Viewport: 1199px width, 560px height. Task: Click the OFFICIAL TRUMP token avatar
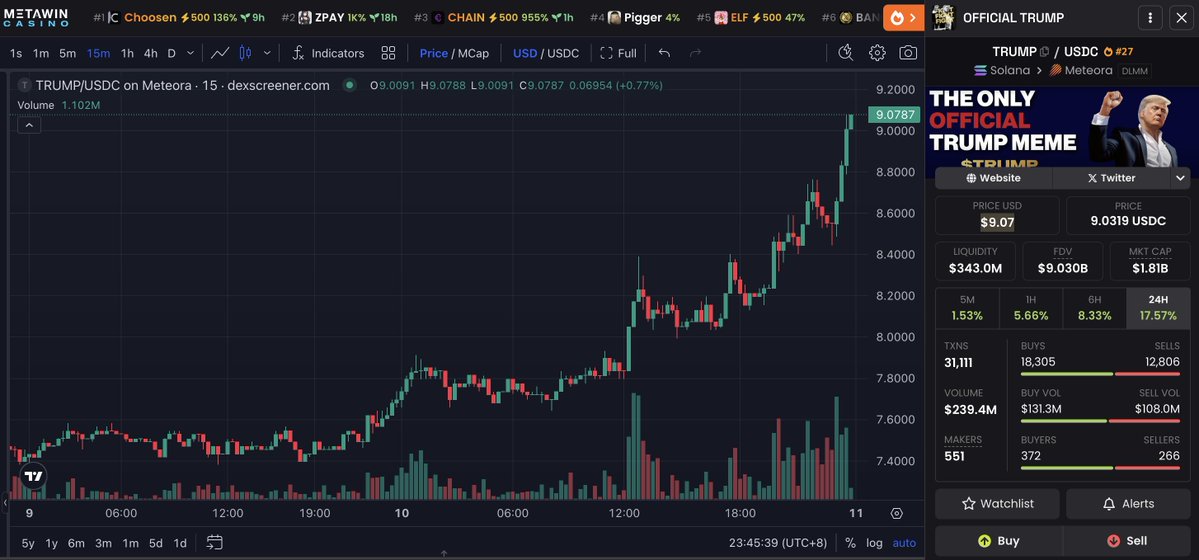click(943, 17)
